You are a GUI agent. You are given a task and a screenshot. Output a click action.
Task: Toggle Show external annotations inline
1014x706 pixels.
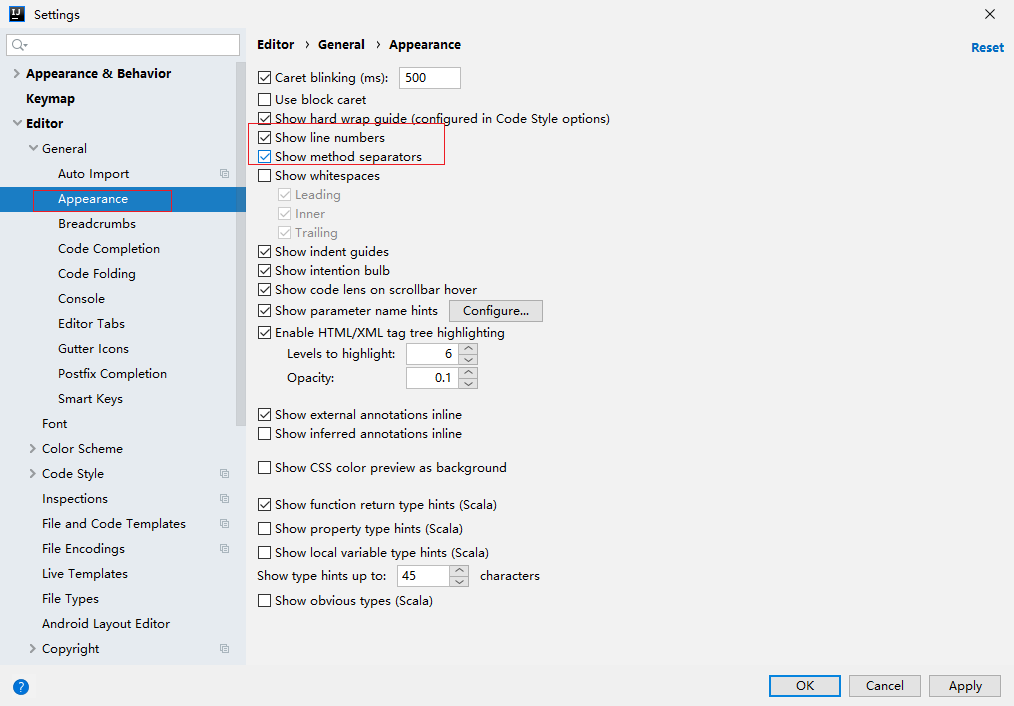pos(264,414)
